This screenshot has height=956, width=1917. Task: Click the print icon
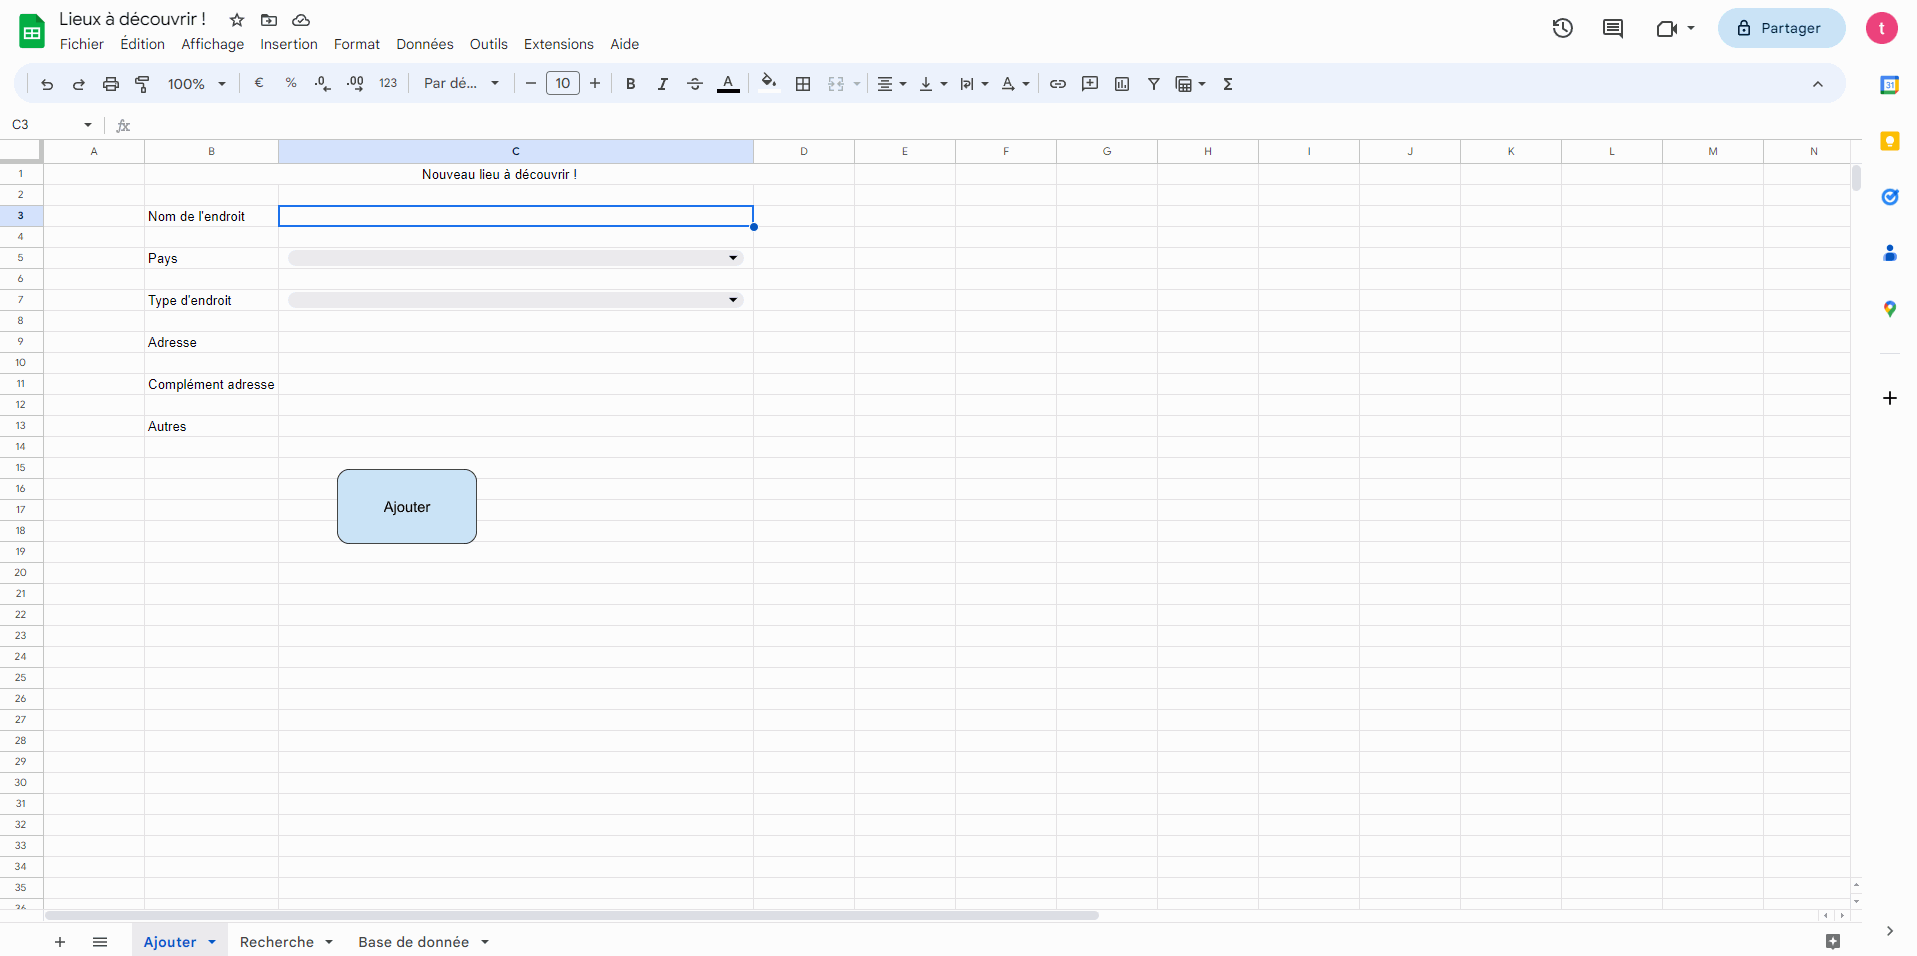tap(111, 84)
